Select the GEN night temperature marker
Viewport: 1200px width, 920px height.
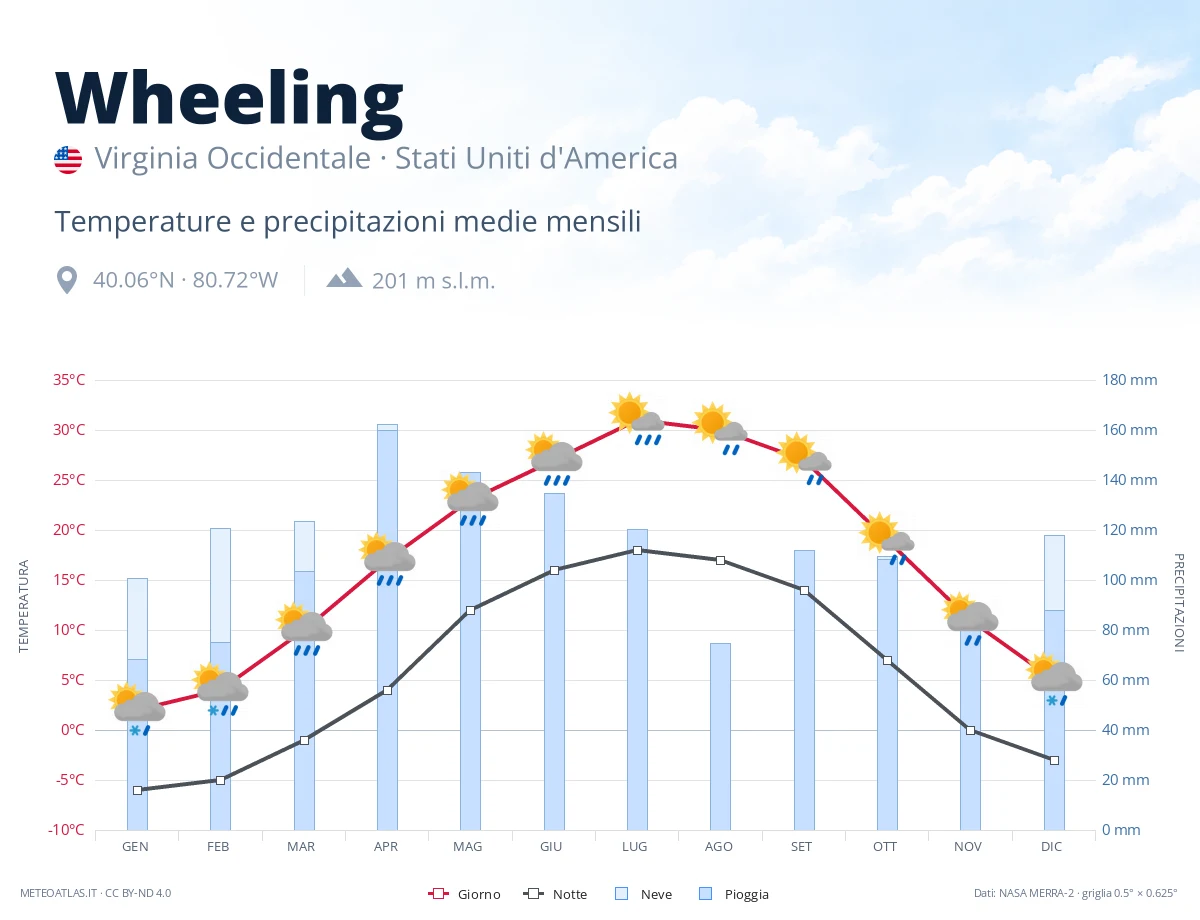pyautogui.click(x=137, y=790)
